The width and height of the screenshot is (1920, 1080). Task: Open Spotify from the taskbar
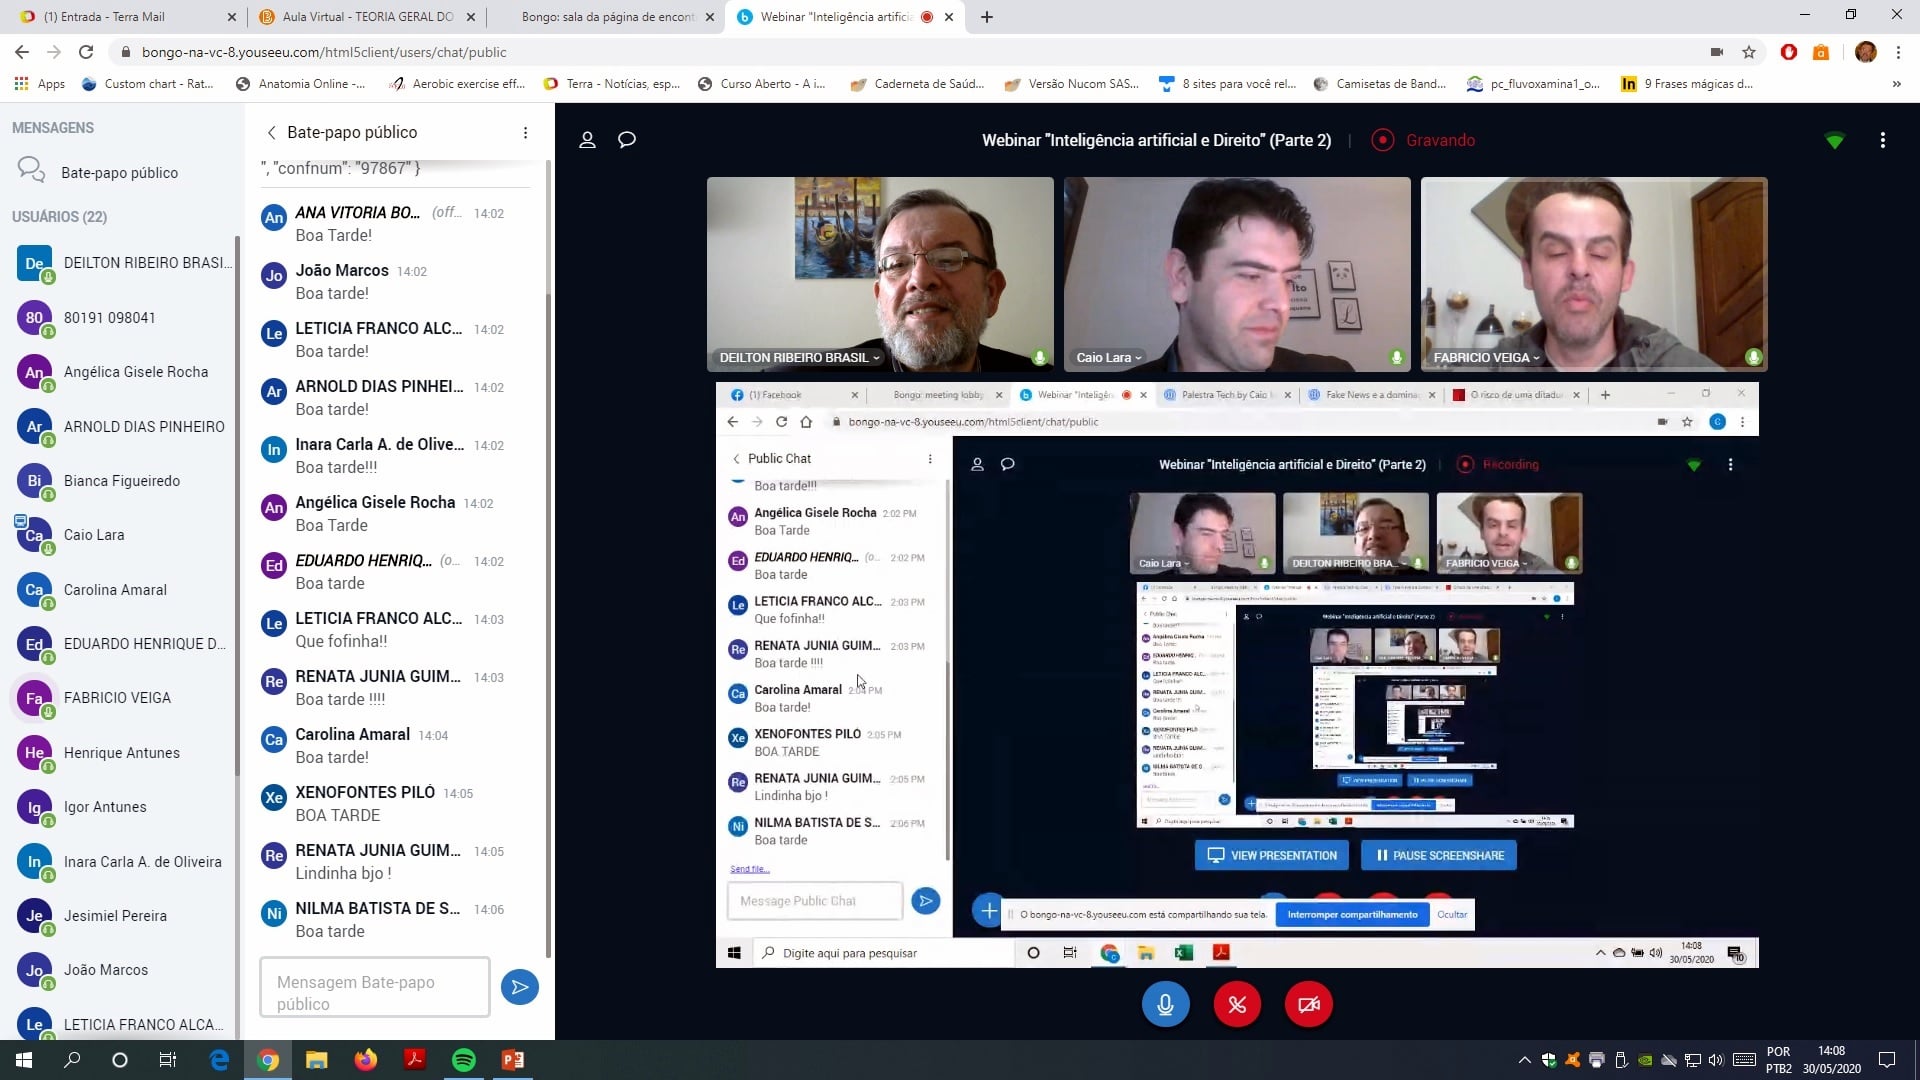[x=464, y=1059]
